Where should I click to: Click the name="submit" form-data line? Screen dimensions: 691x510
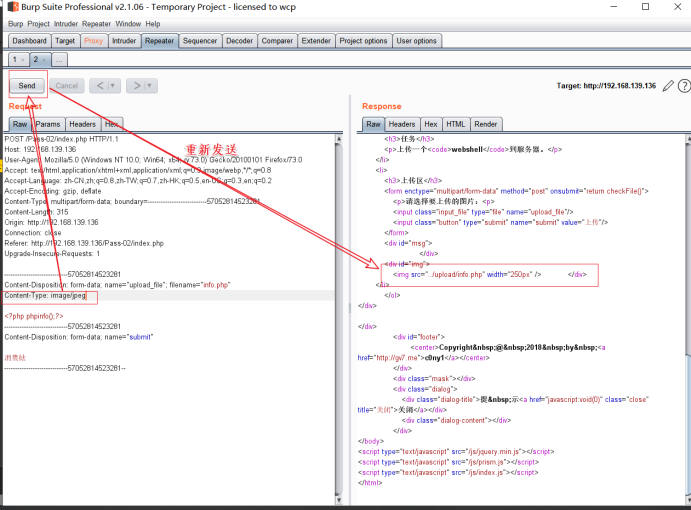tap(79, 337)
